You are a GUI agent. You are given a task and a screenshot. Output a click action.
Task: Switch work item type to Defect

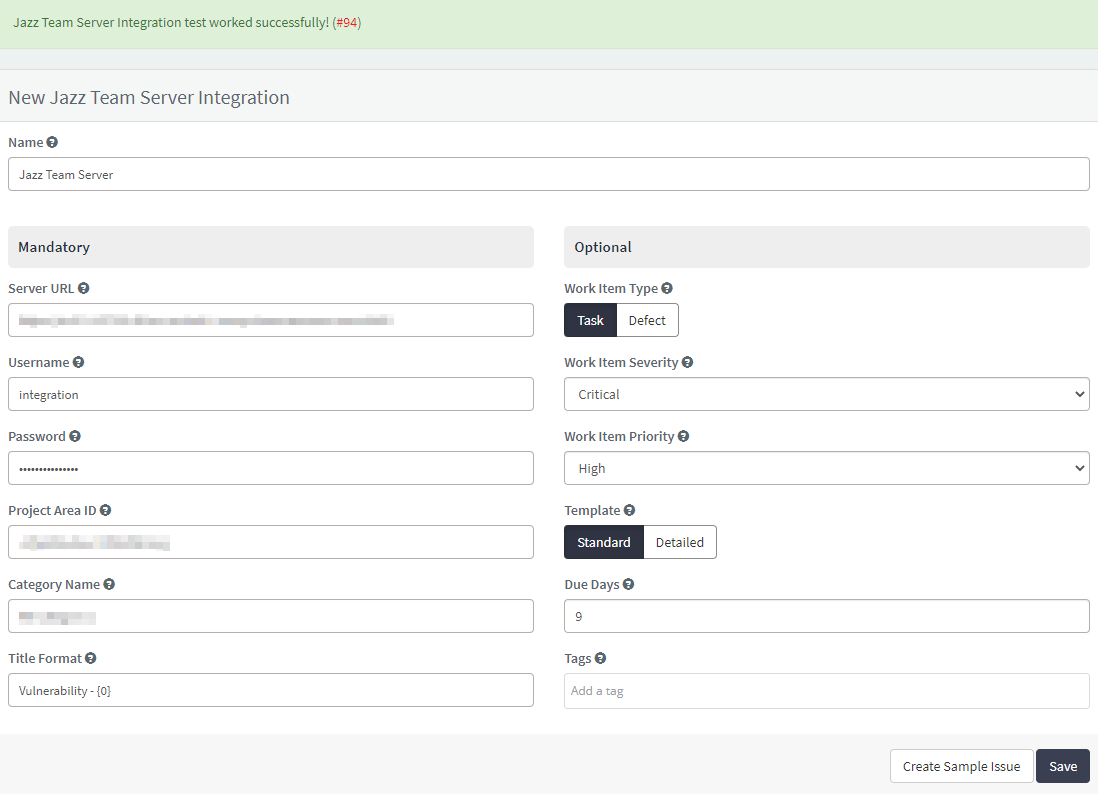[647, 320]
